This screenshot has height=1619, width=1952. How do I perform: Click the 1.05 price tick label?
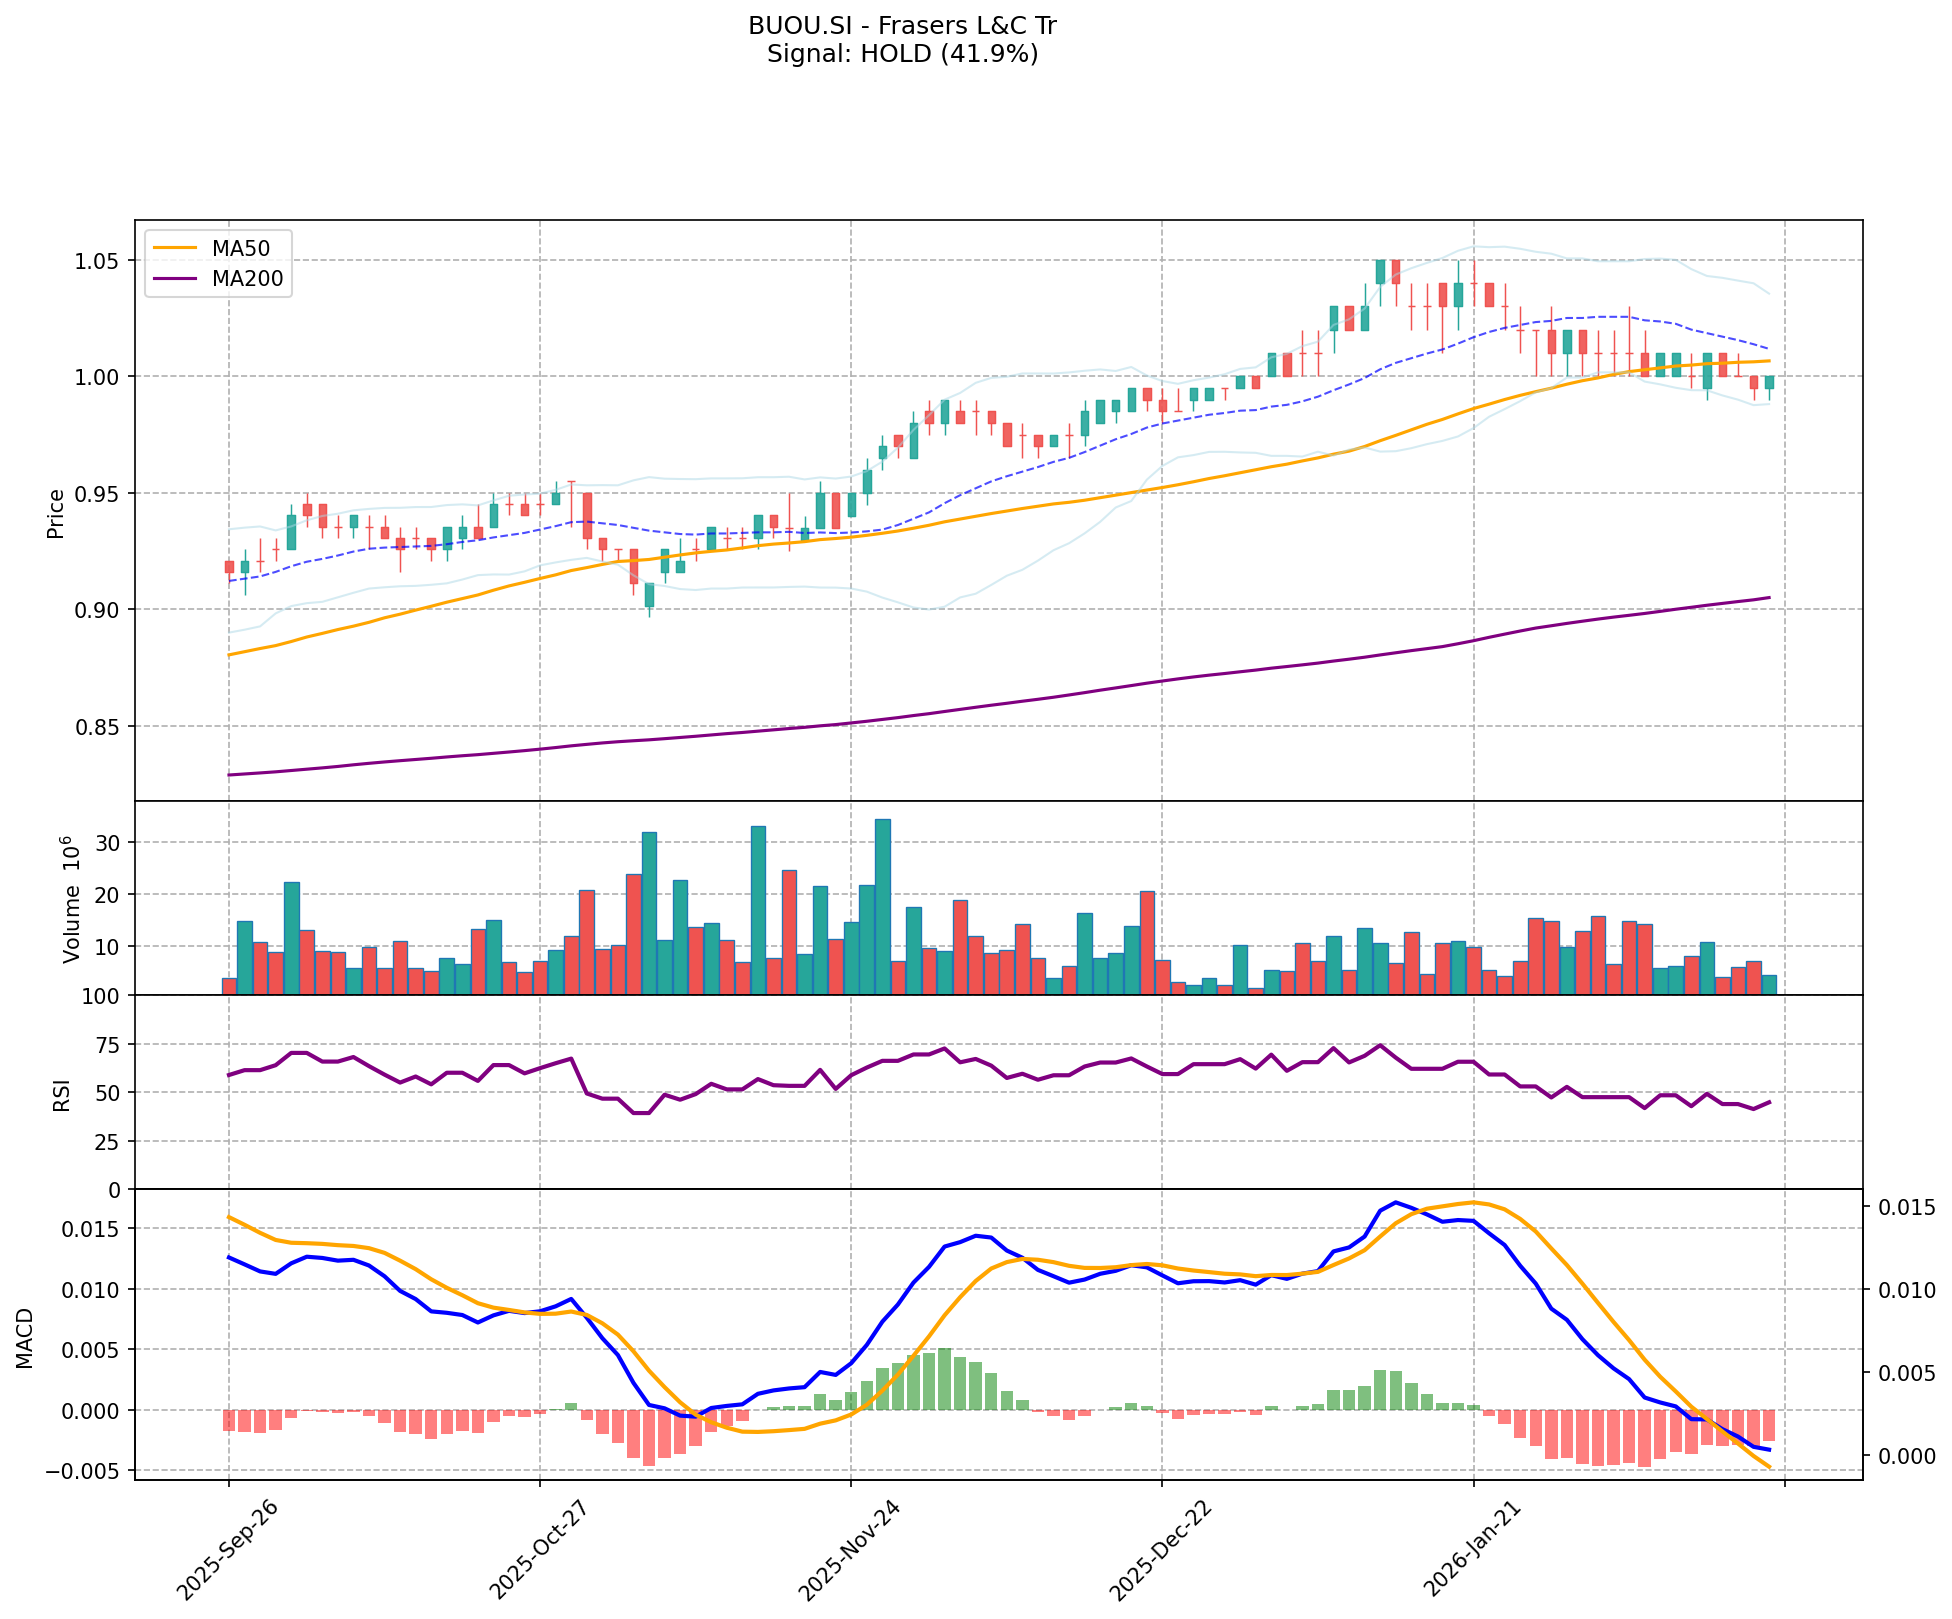pos(98,261)
